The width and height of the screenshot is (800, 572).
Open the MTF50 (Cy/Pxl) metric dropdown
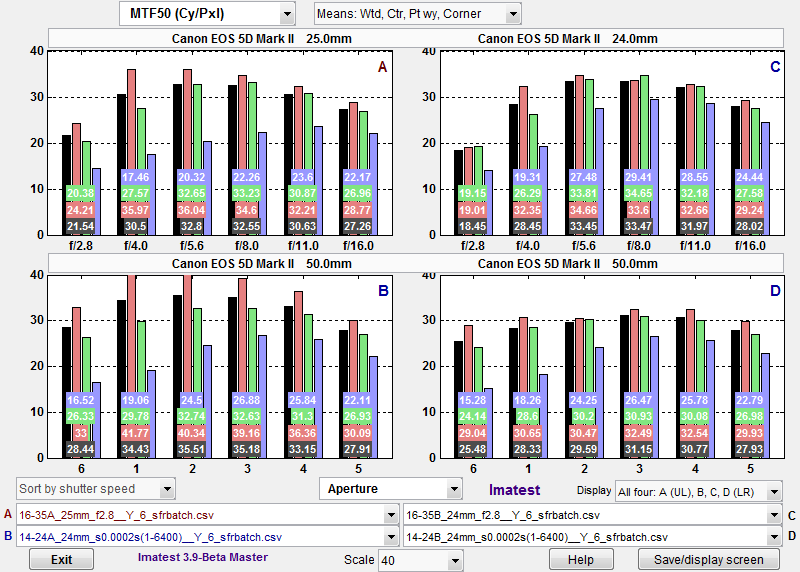coord(207,14)
